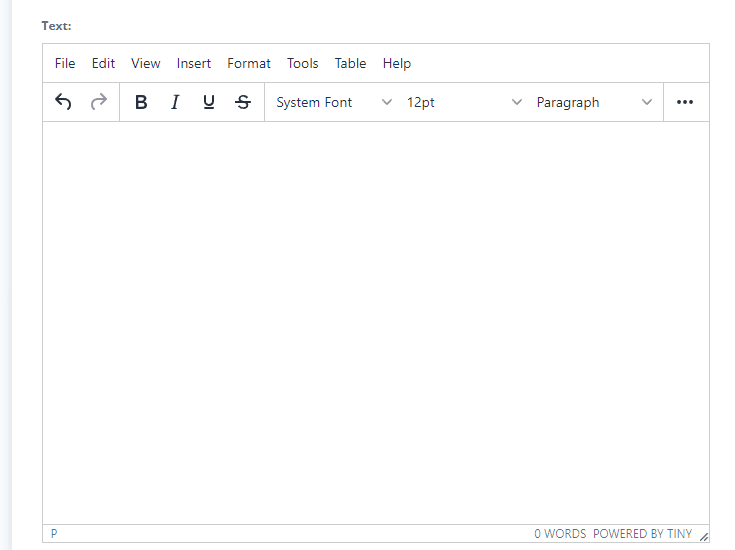Open the Help menu
This screenshot has width=735, height=550.
[397, 63]
